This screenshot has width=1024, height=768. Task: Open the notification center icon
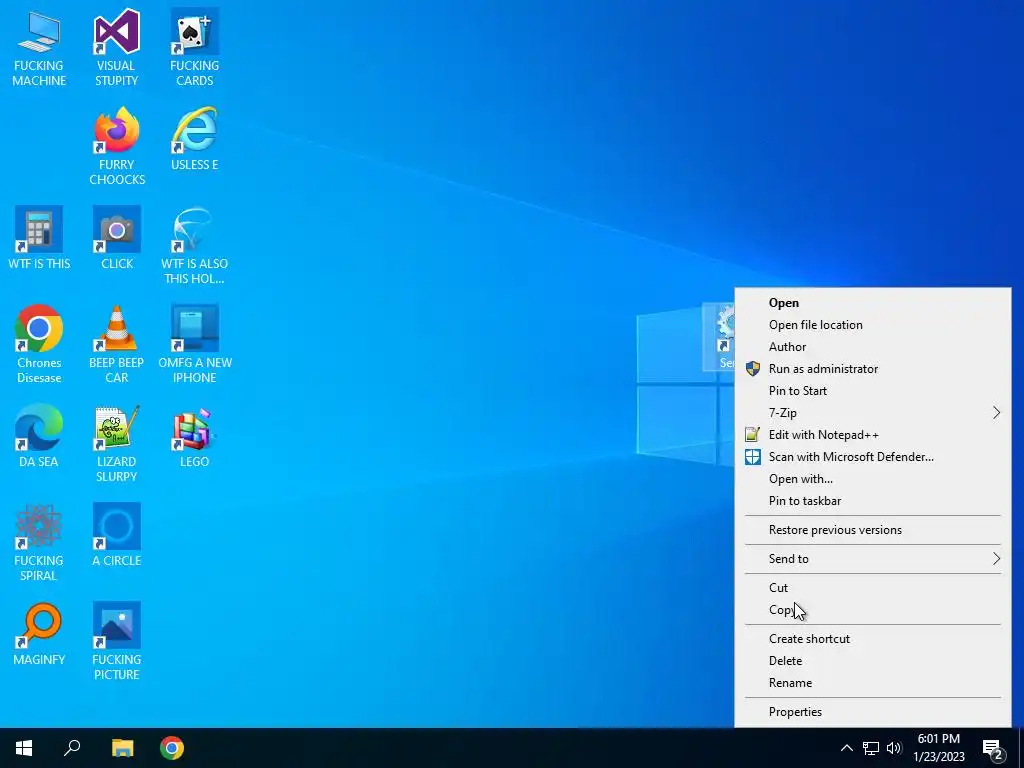click(x=993, y=748)
